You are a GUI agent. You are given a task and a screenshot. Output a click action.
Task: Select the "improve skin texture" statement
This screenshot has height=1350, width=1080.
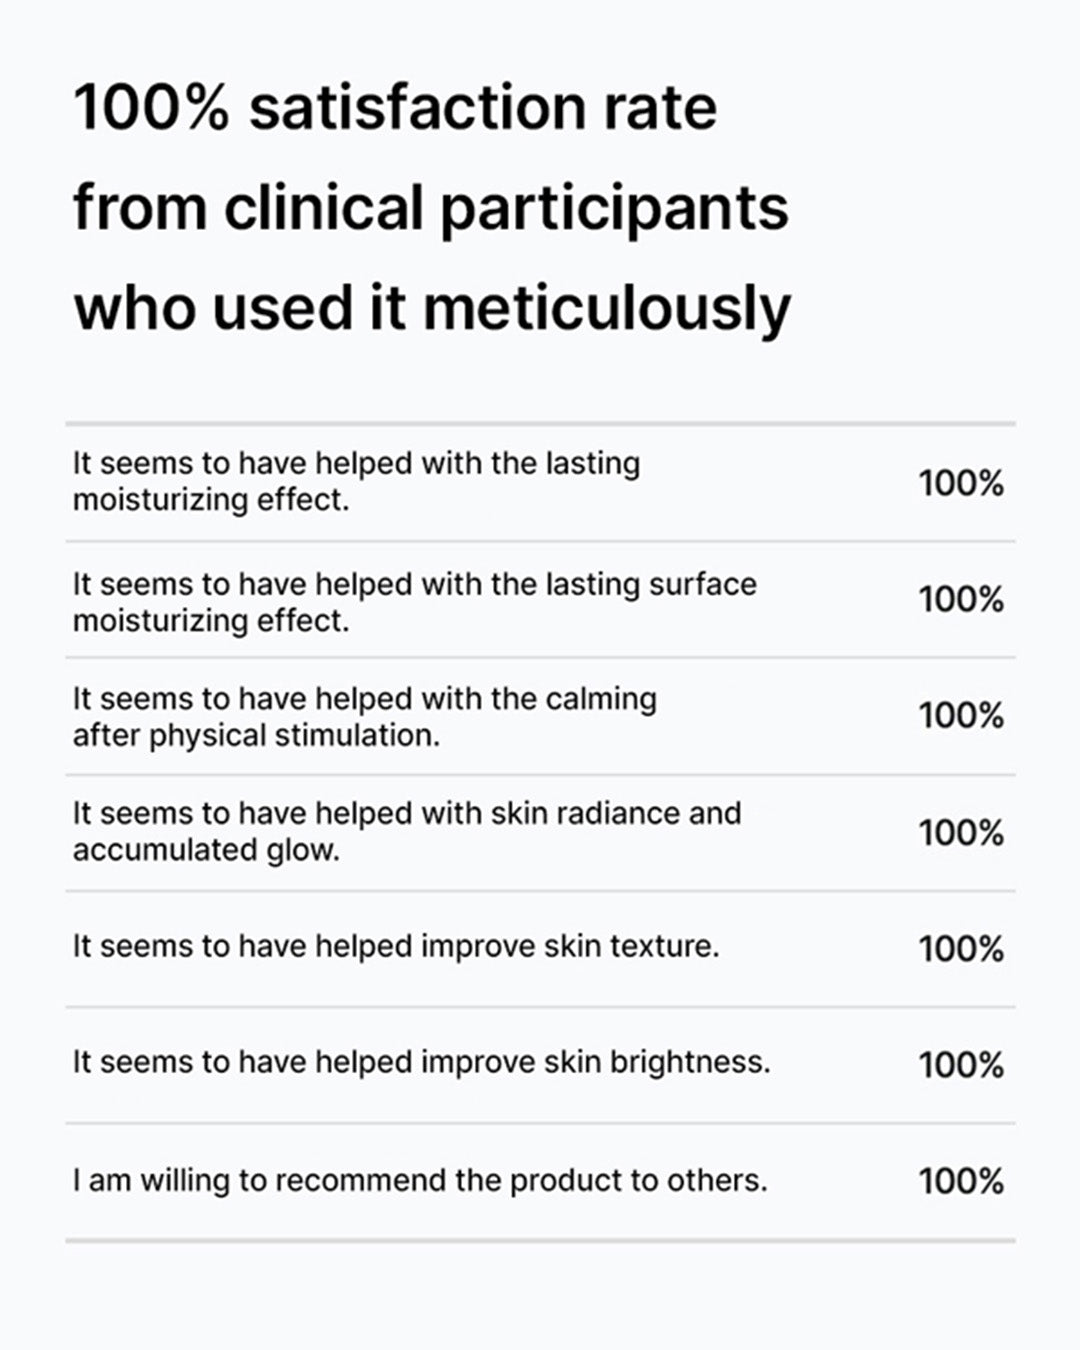[x=395, y=946]
